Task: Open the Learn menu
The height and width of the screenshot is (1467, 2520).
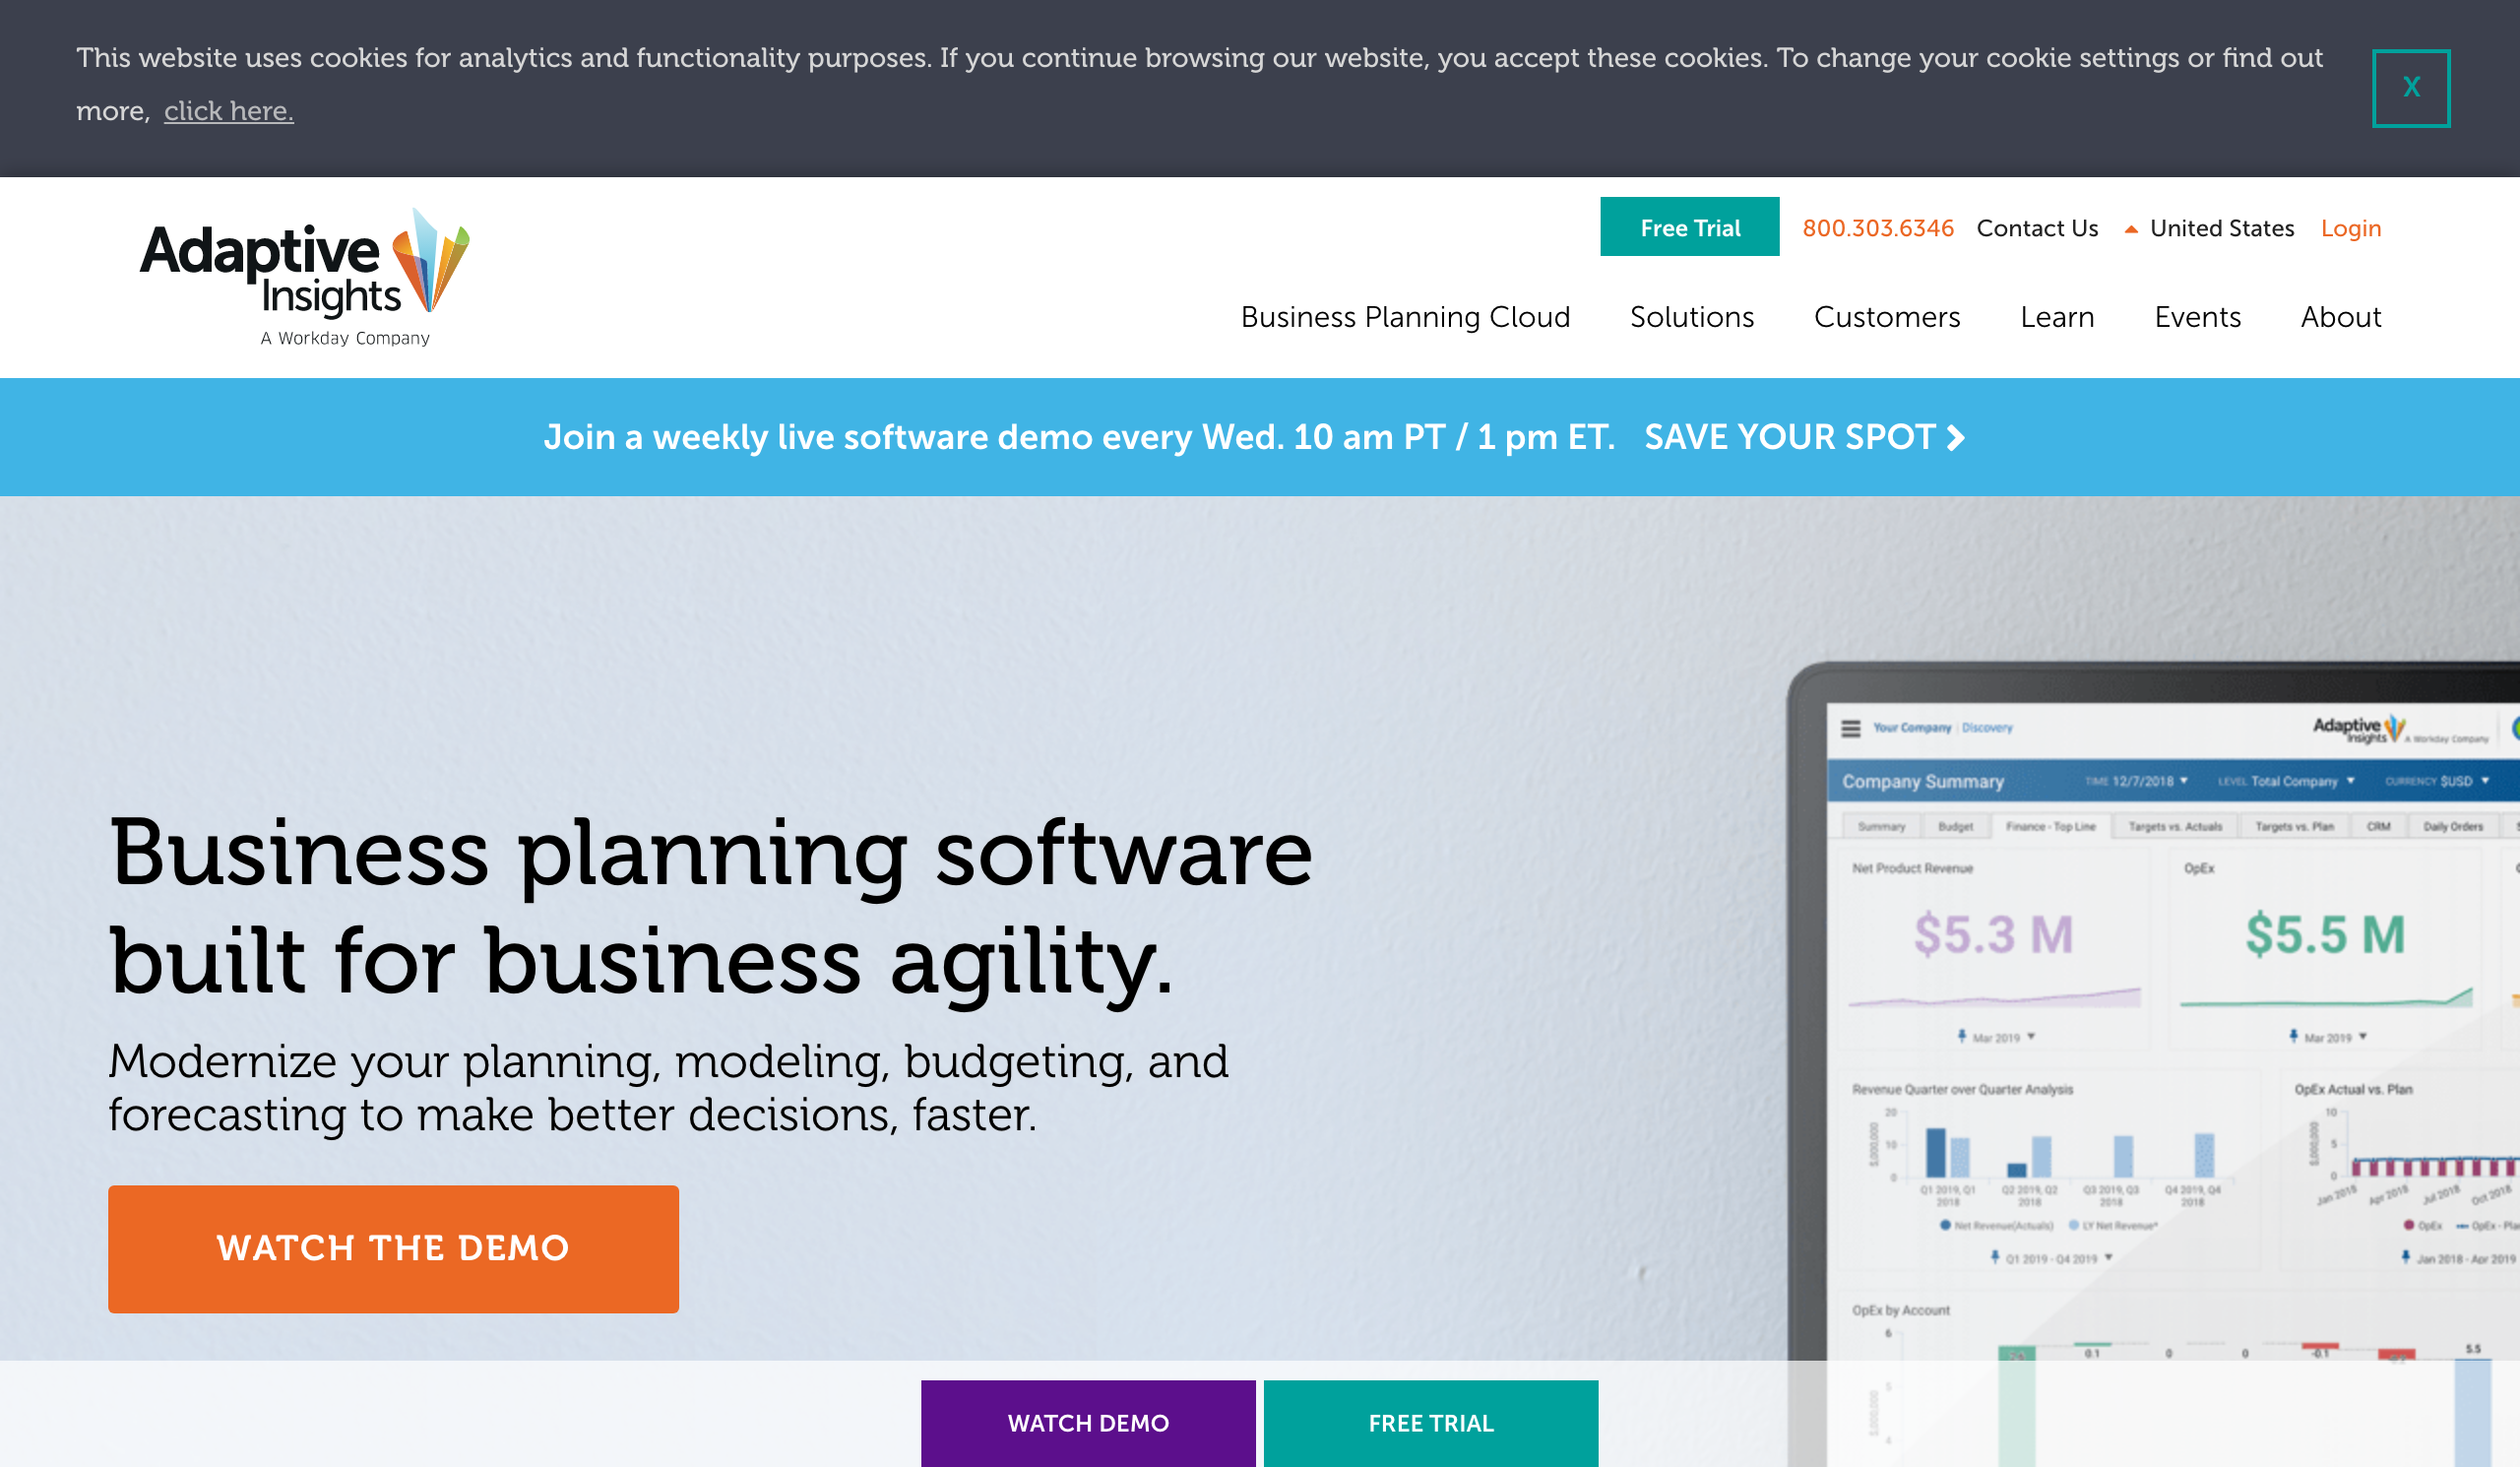Action: pos(2057,317)
